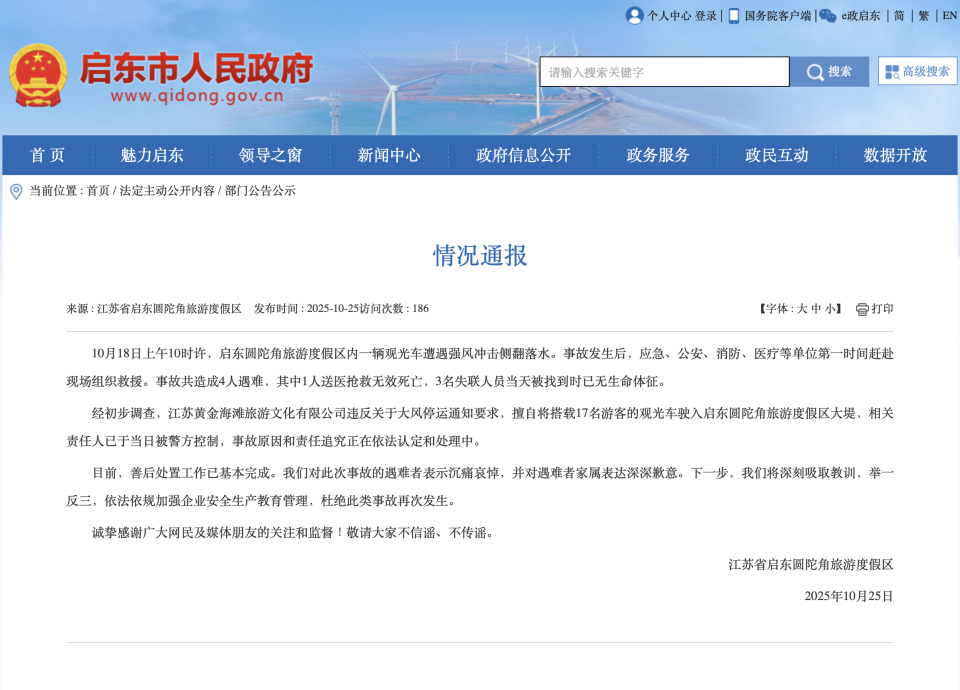Set font size to 大 in the font selector

(802, 308)
